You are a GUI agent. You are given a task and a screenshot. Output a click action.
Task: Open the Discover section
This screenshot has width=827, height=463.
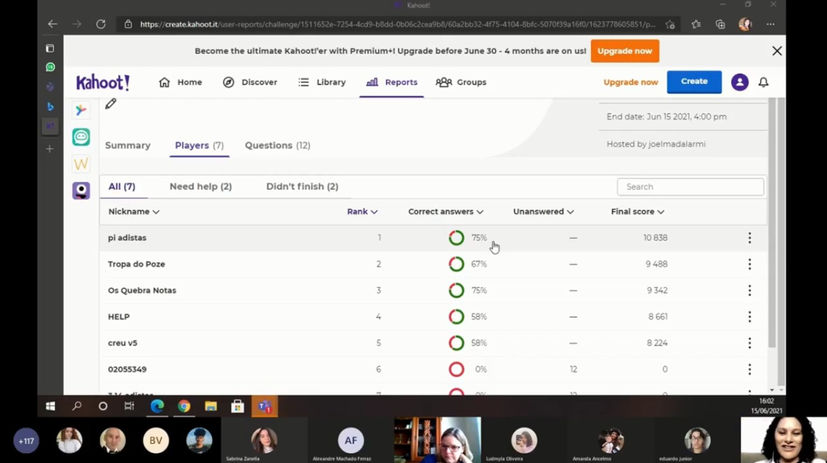[250, 82]
